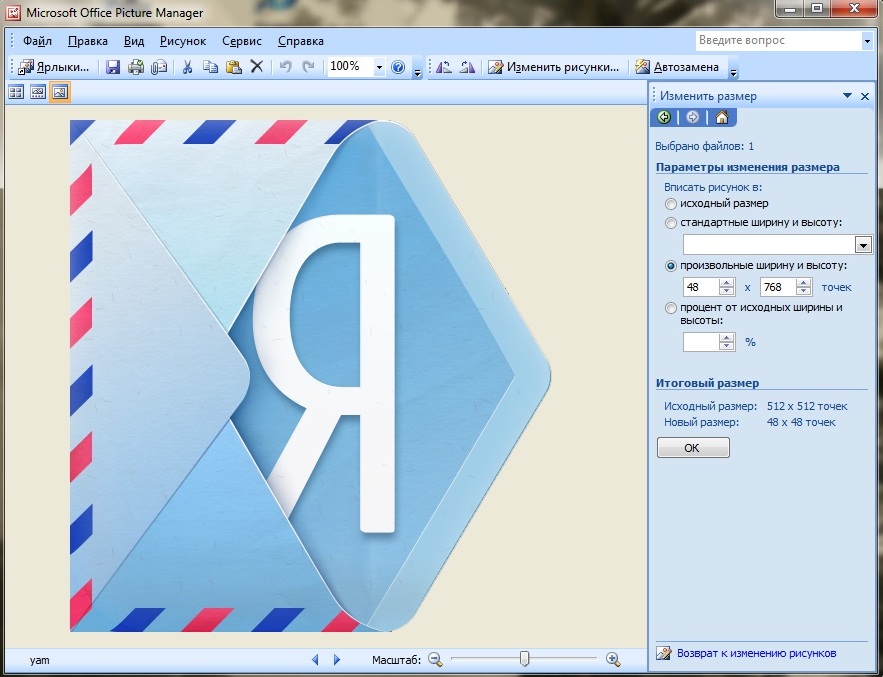Image resolution: width=883 pixels, height=677 pixels.
Task: Click in width field showing 48
Action: click(701, 287)
